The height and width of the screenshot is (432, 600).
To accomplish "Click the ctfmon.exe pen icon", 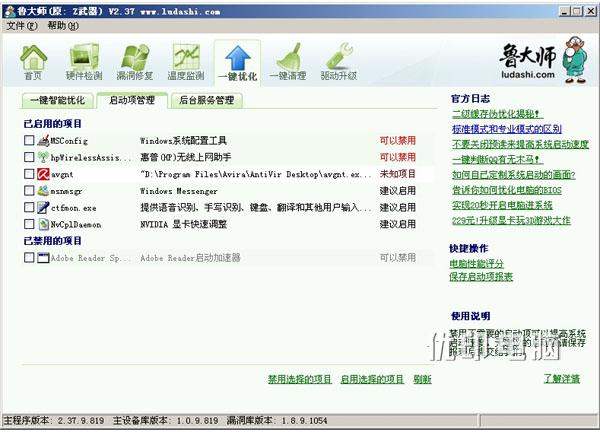I will 43,207.
